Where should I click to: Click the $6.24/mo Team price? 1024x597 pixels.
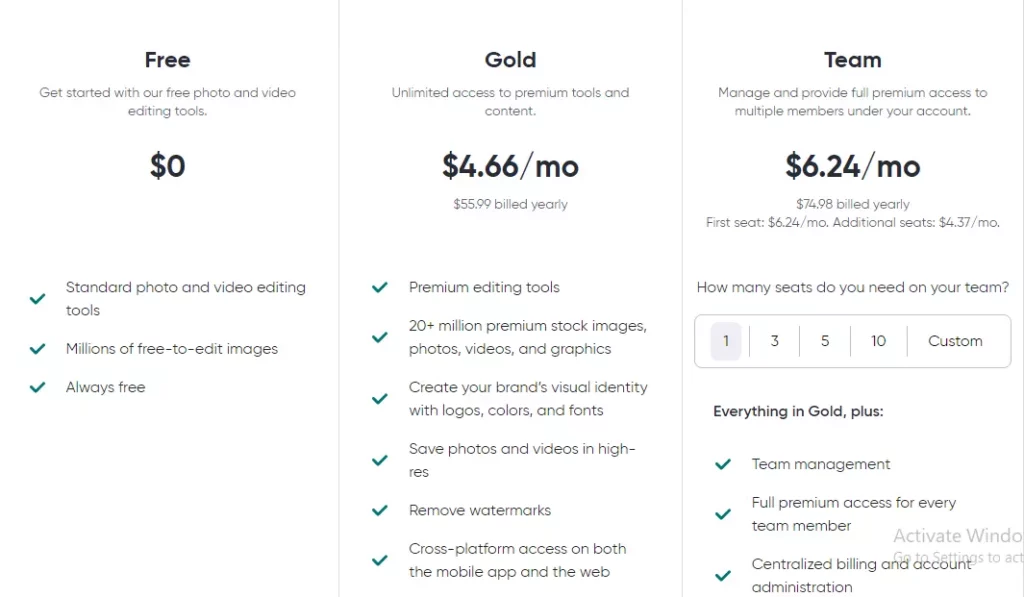pos(852,166)
